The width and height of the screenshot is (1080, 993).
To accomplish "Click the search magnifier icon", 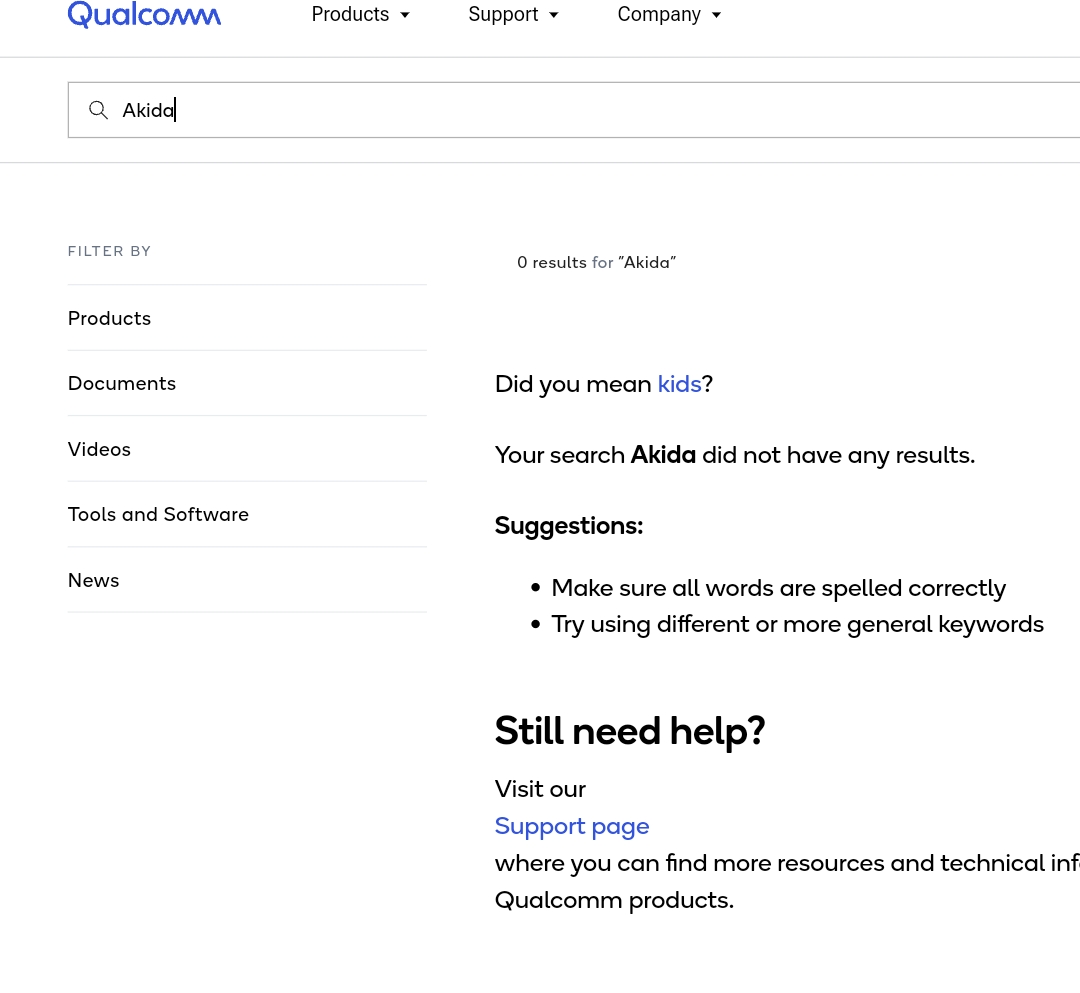I will coord(98,110).
